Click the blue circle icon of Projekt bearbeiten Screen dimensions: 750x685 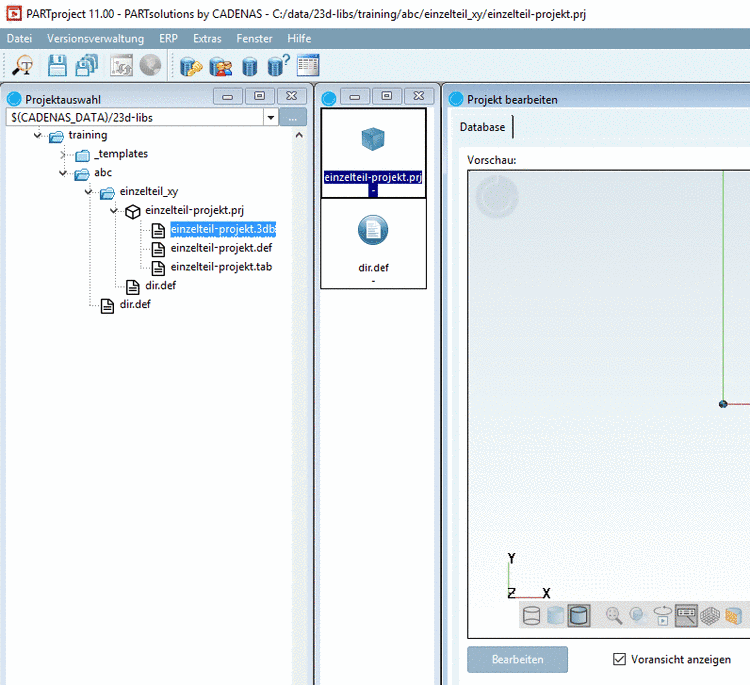[x=456, y=99]
